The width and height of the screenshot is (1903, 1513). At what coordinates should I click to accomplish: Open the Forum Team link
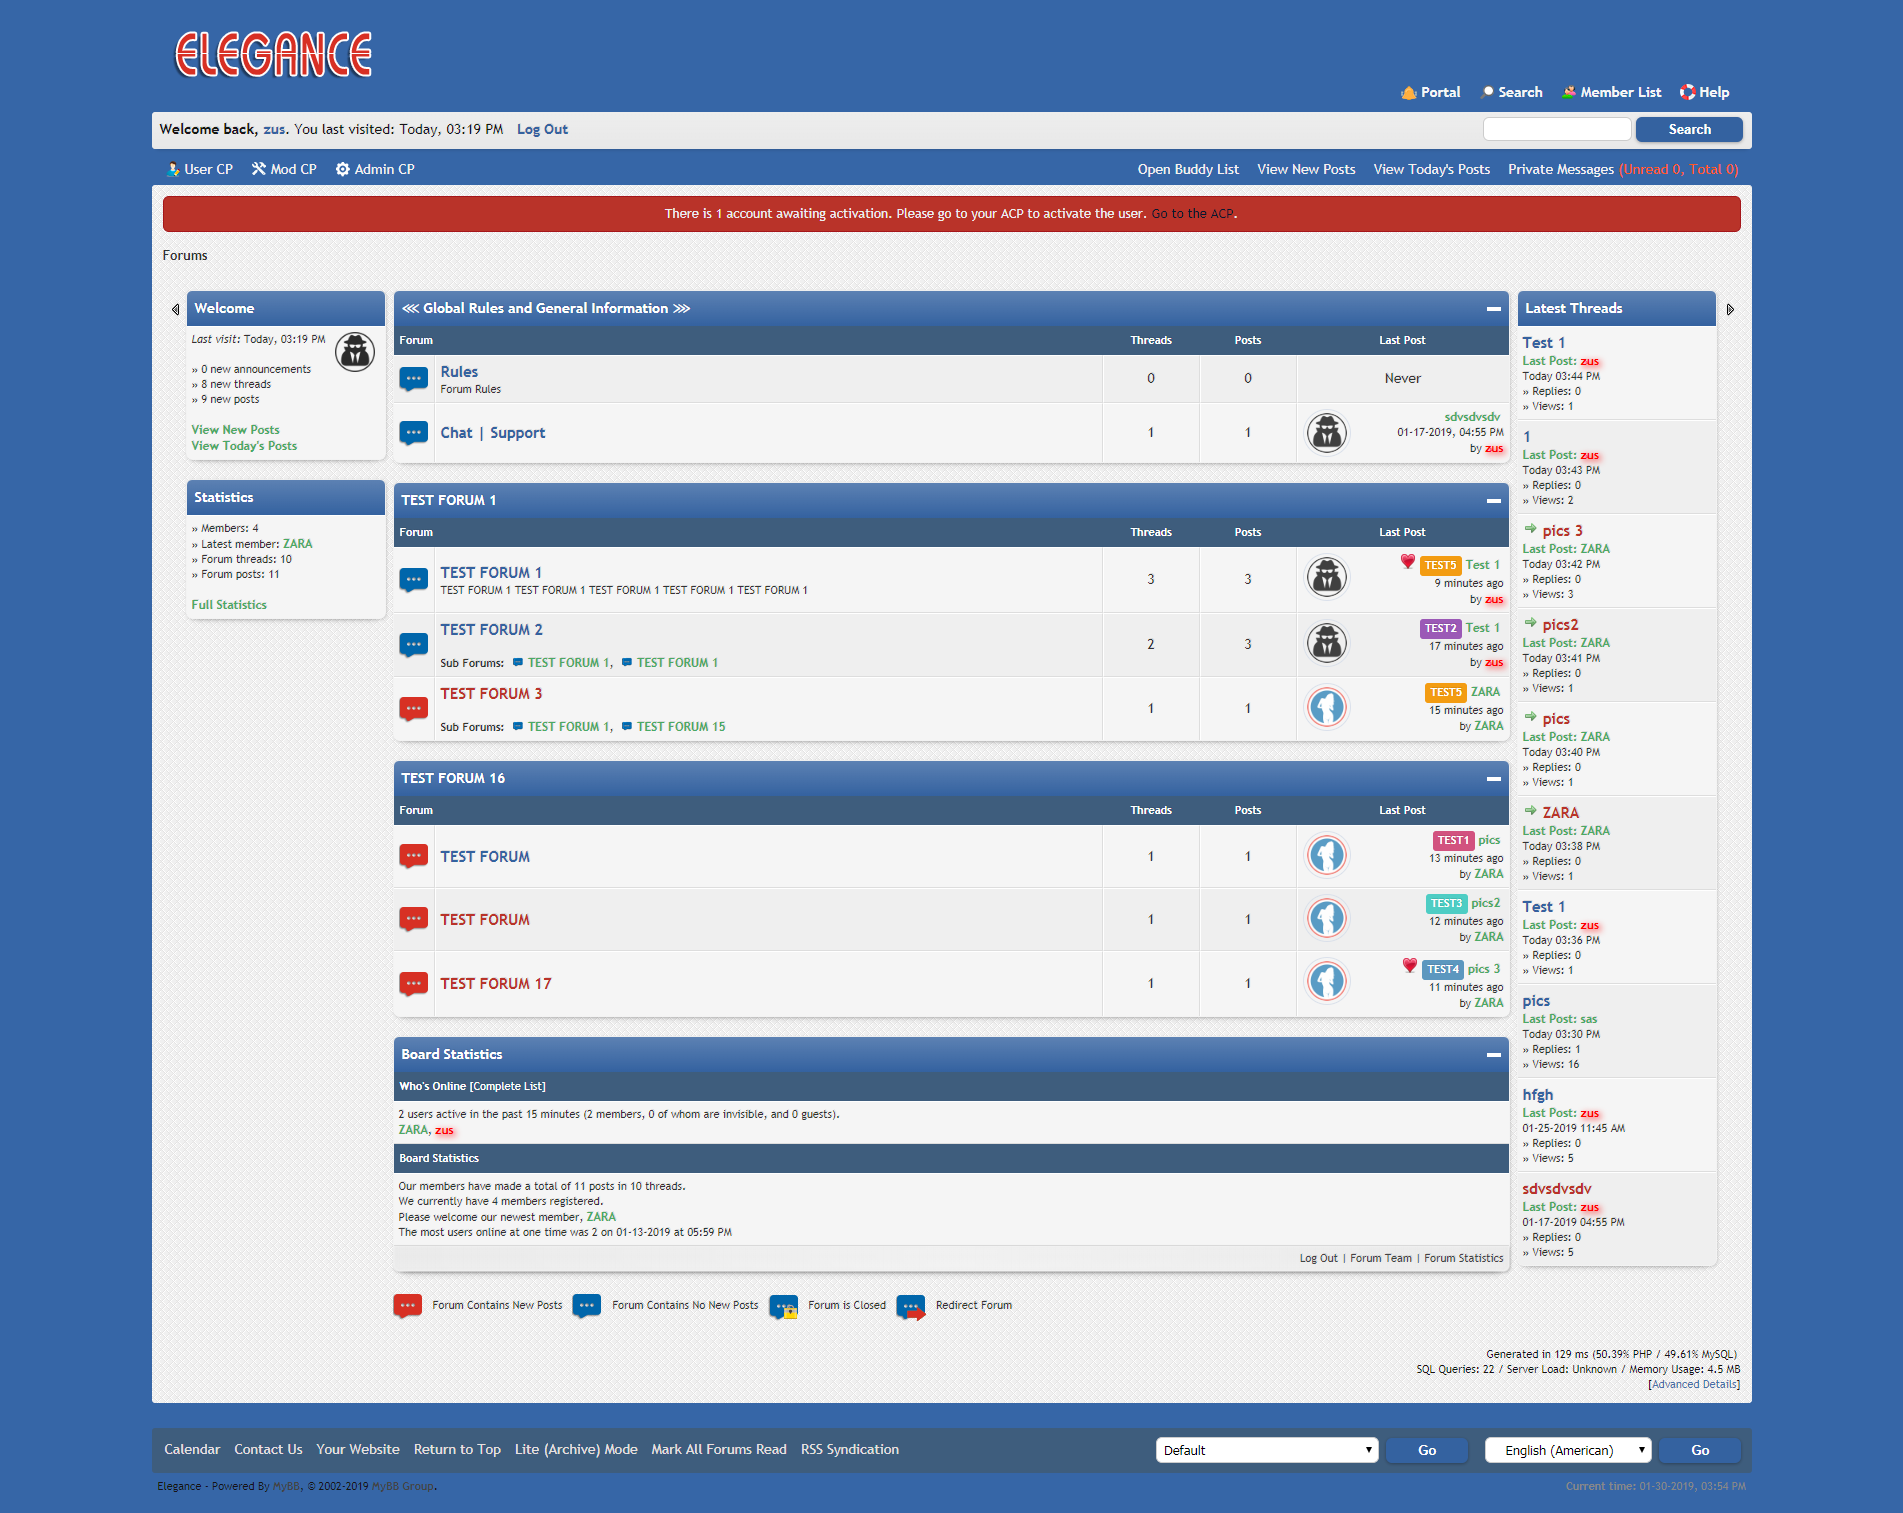click(x=1381, y=1258)
